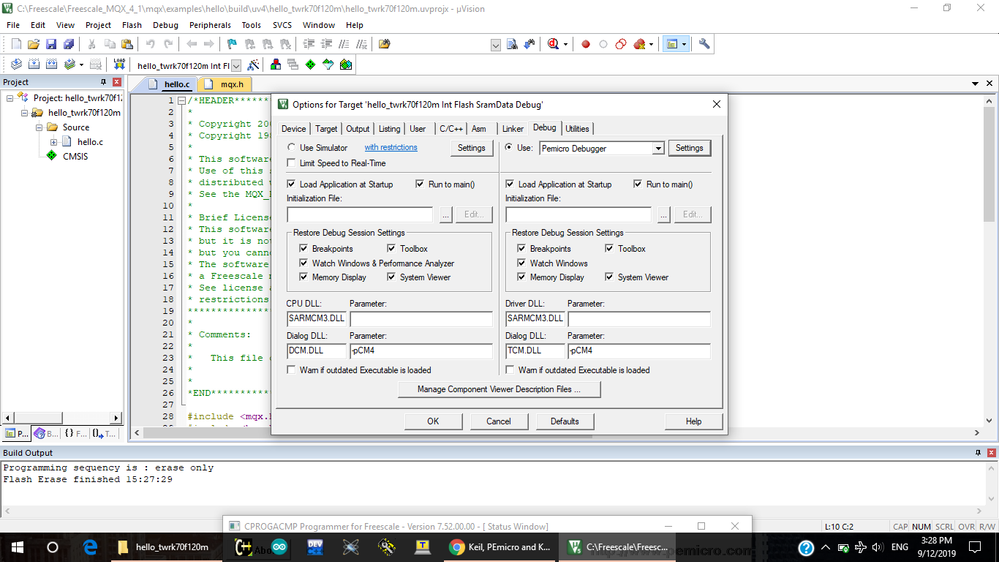This screenshot has width=999, height=562.
Task: Toggle hardware-side Memory Display checkbox
Action: (522, 277)
